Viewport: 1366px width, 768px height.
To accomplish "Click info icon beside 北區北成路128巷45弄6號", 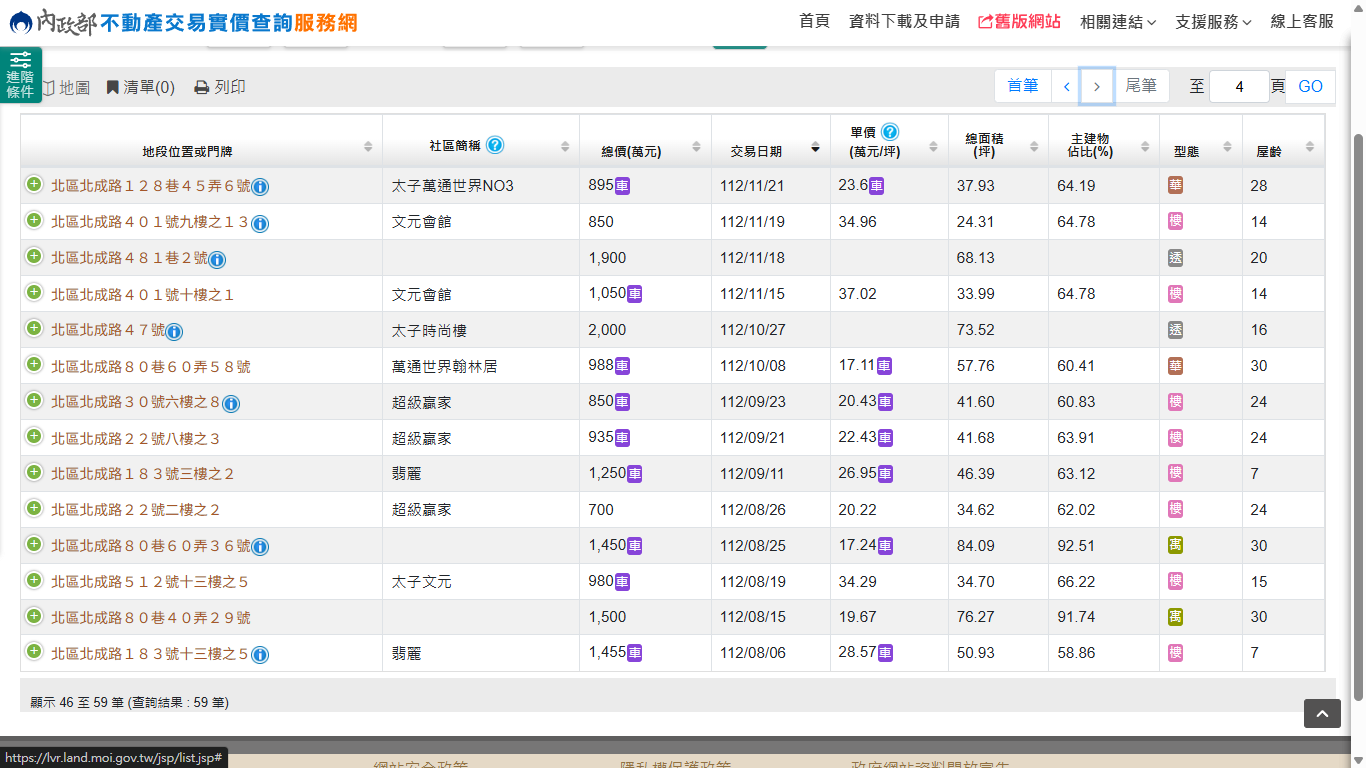I will (x=260, y=187).
